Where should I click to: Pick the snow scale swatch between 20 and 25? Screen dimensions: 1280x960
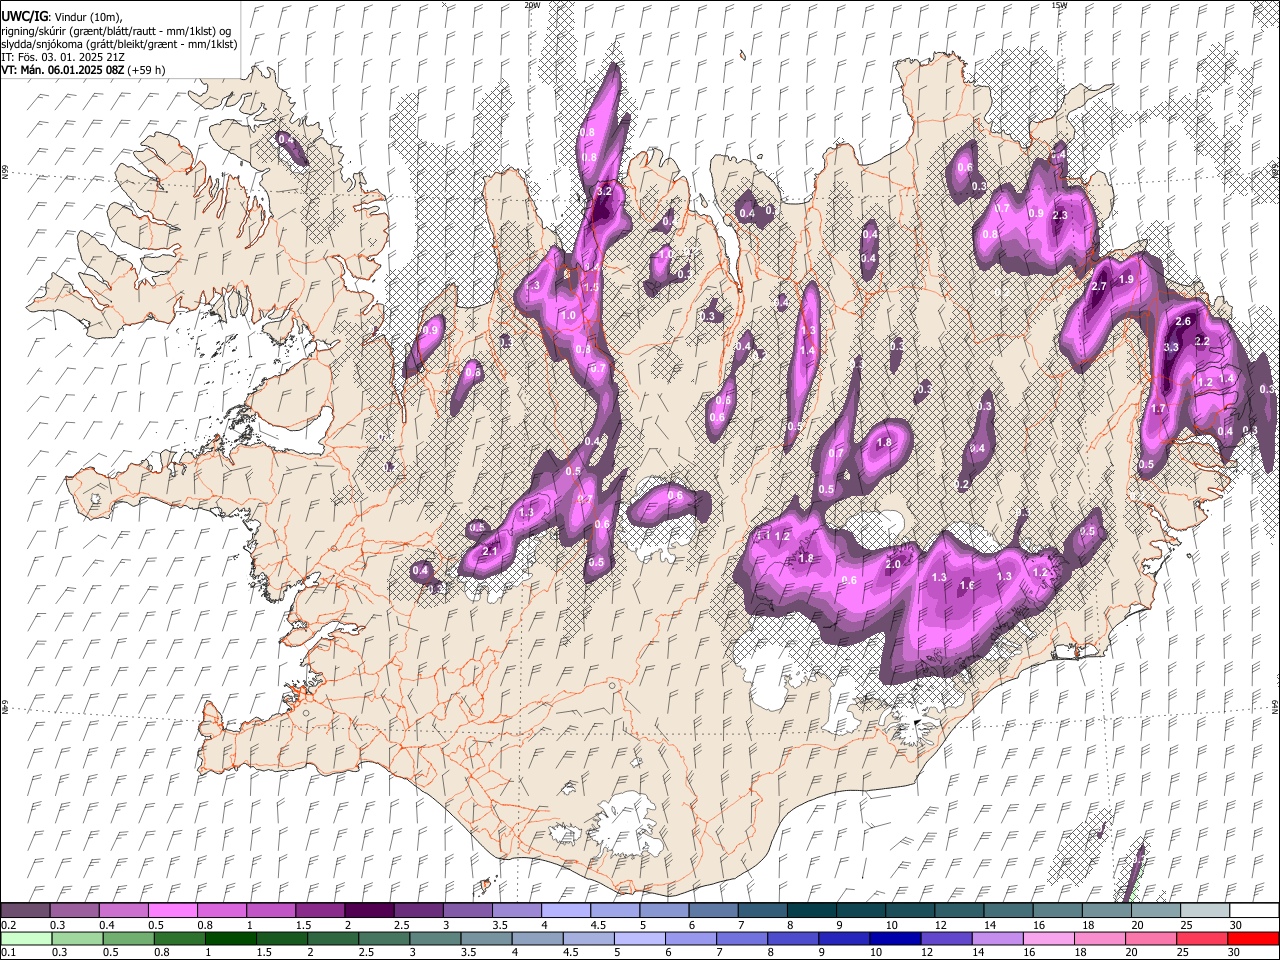tap(1155, 911)
